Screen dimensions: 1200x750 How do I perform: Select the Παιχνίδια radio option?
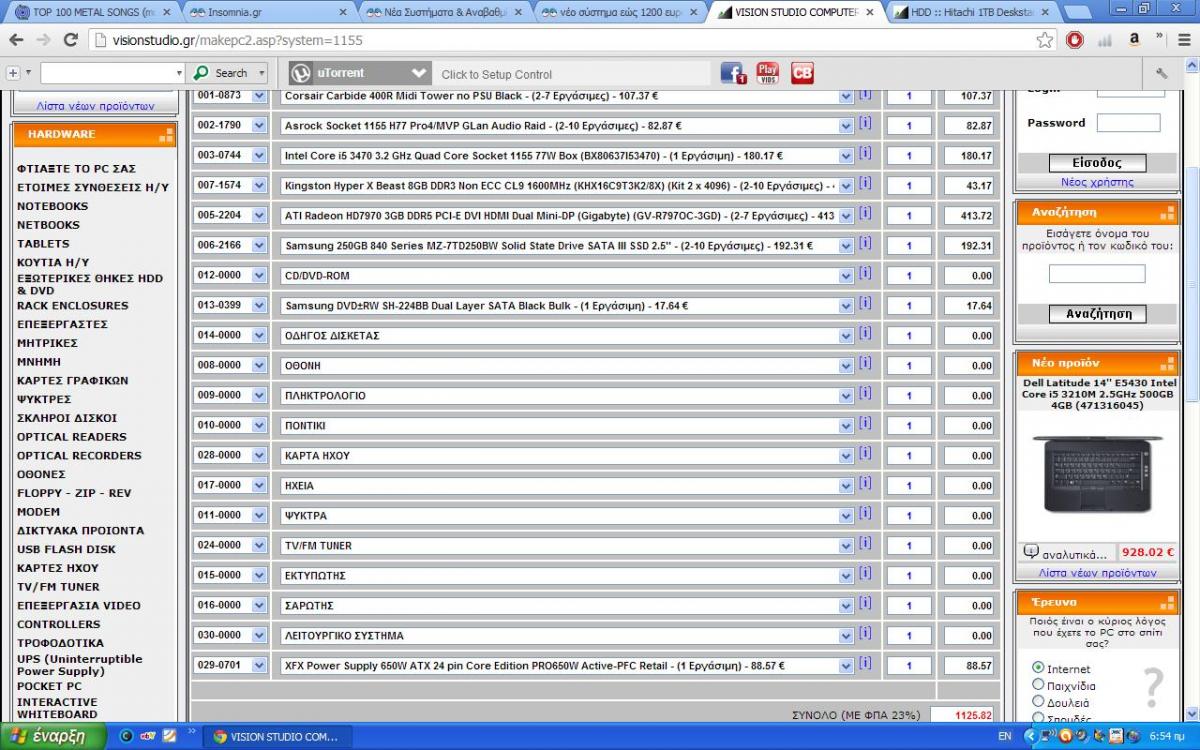point(1038,685)
